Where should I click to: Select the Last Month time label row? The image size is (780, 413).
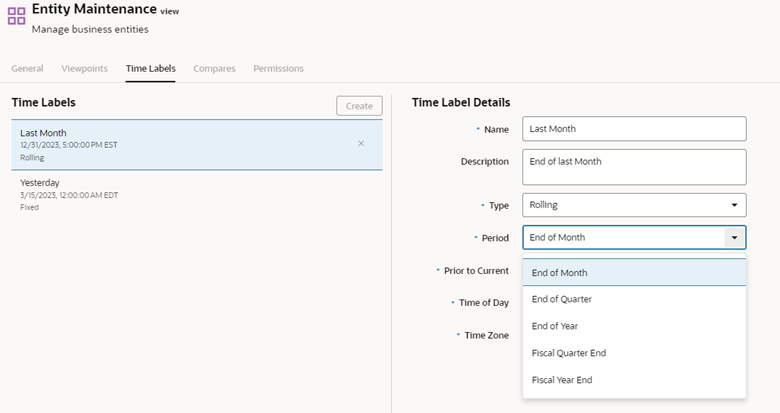coord(197,145)
